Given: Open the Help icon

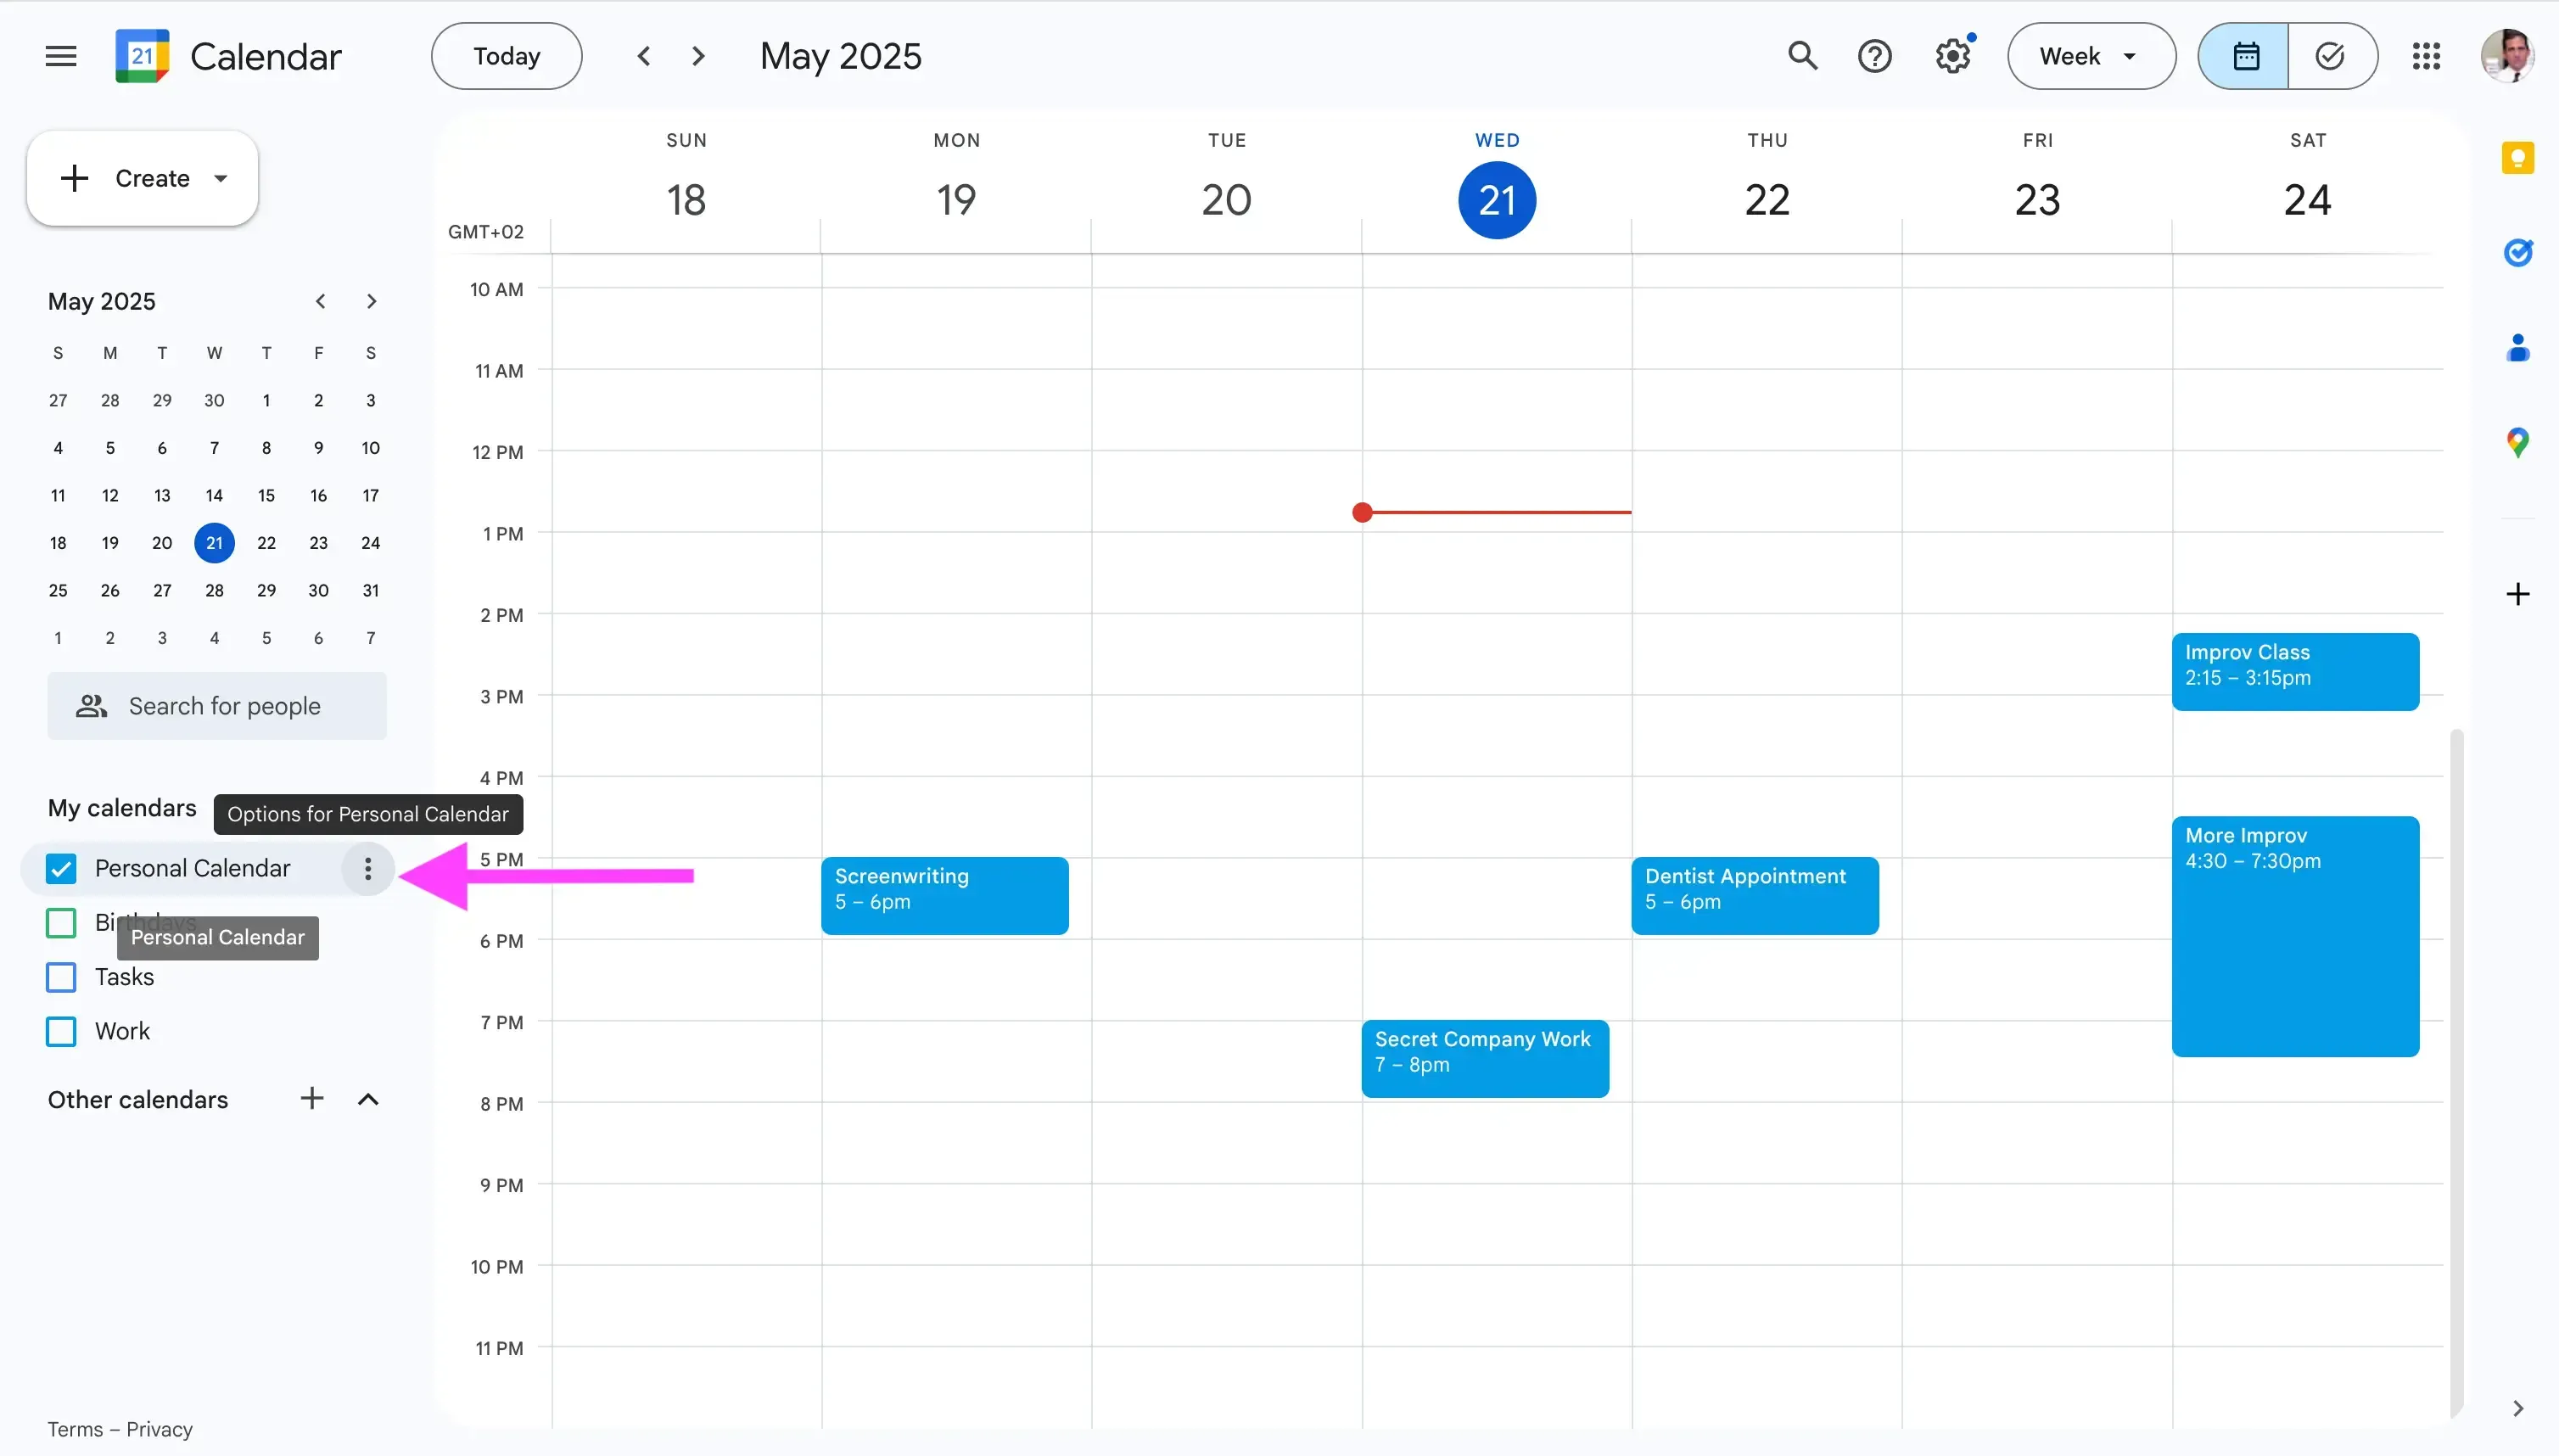Looking at the screenshot, I should pos(1875,55).
